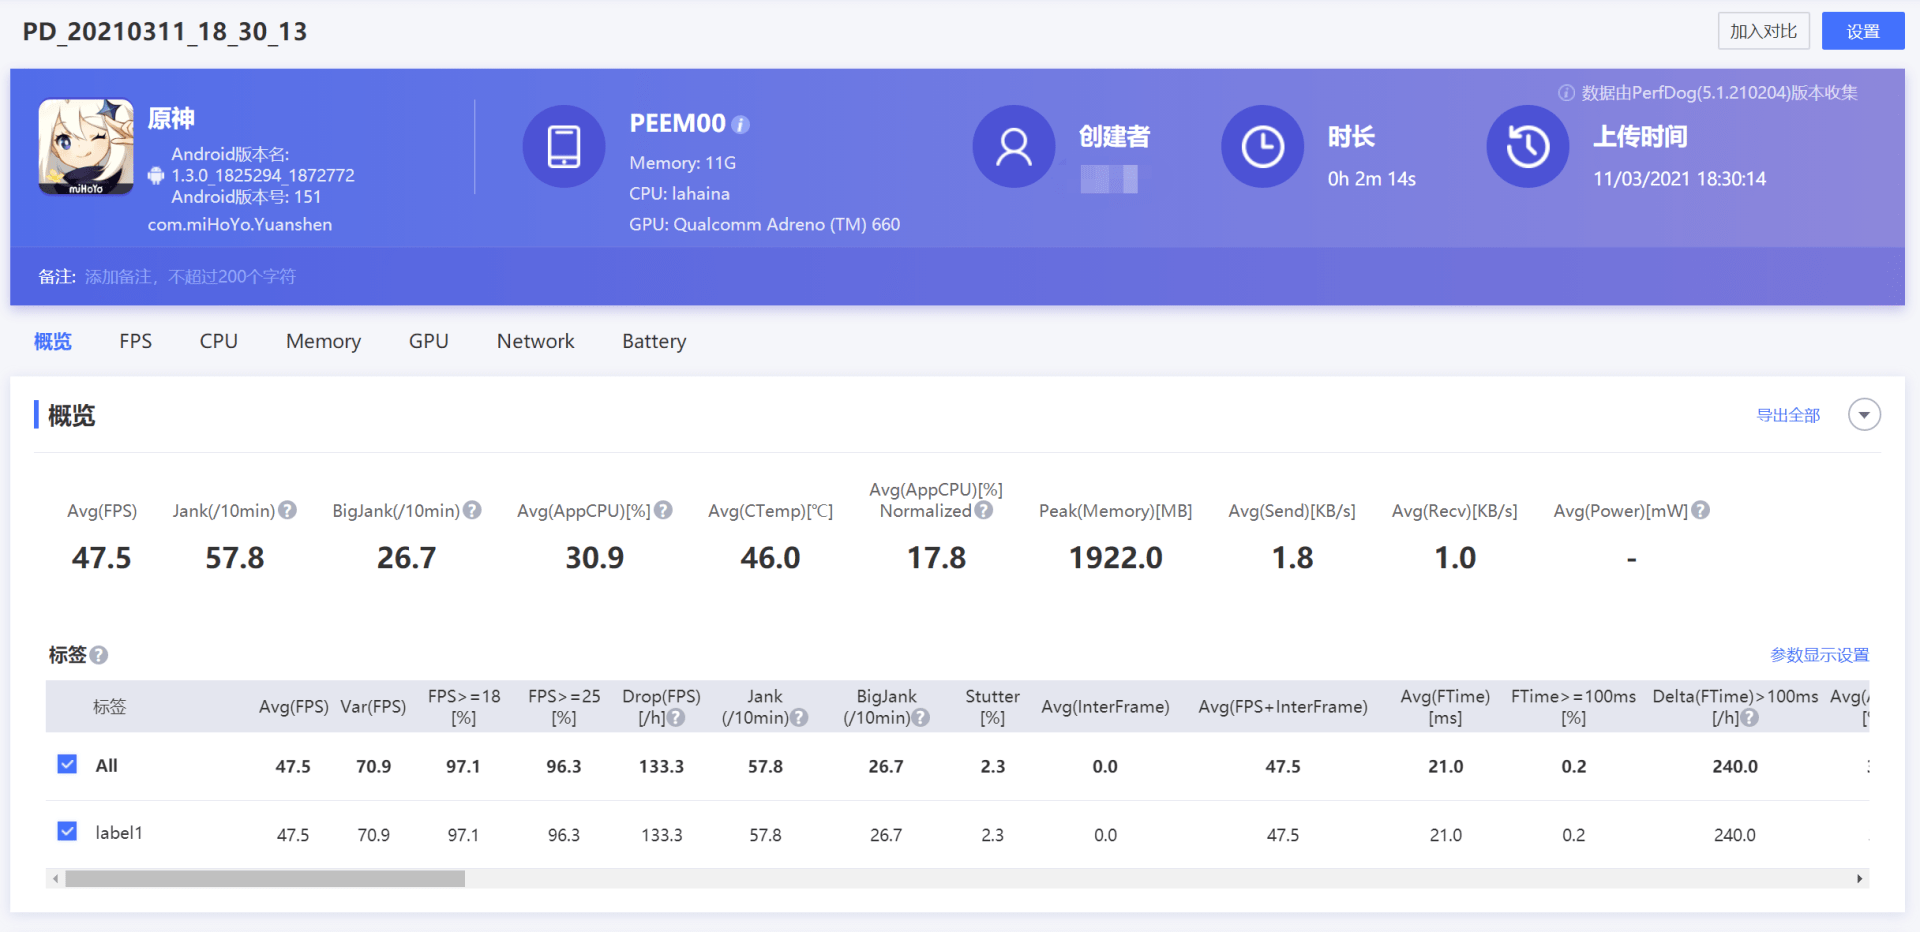
Task: Click the Avg(FPS+InterFrame) column header
Action: pos(1283,707)
